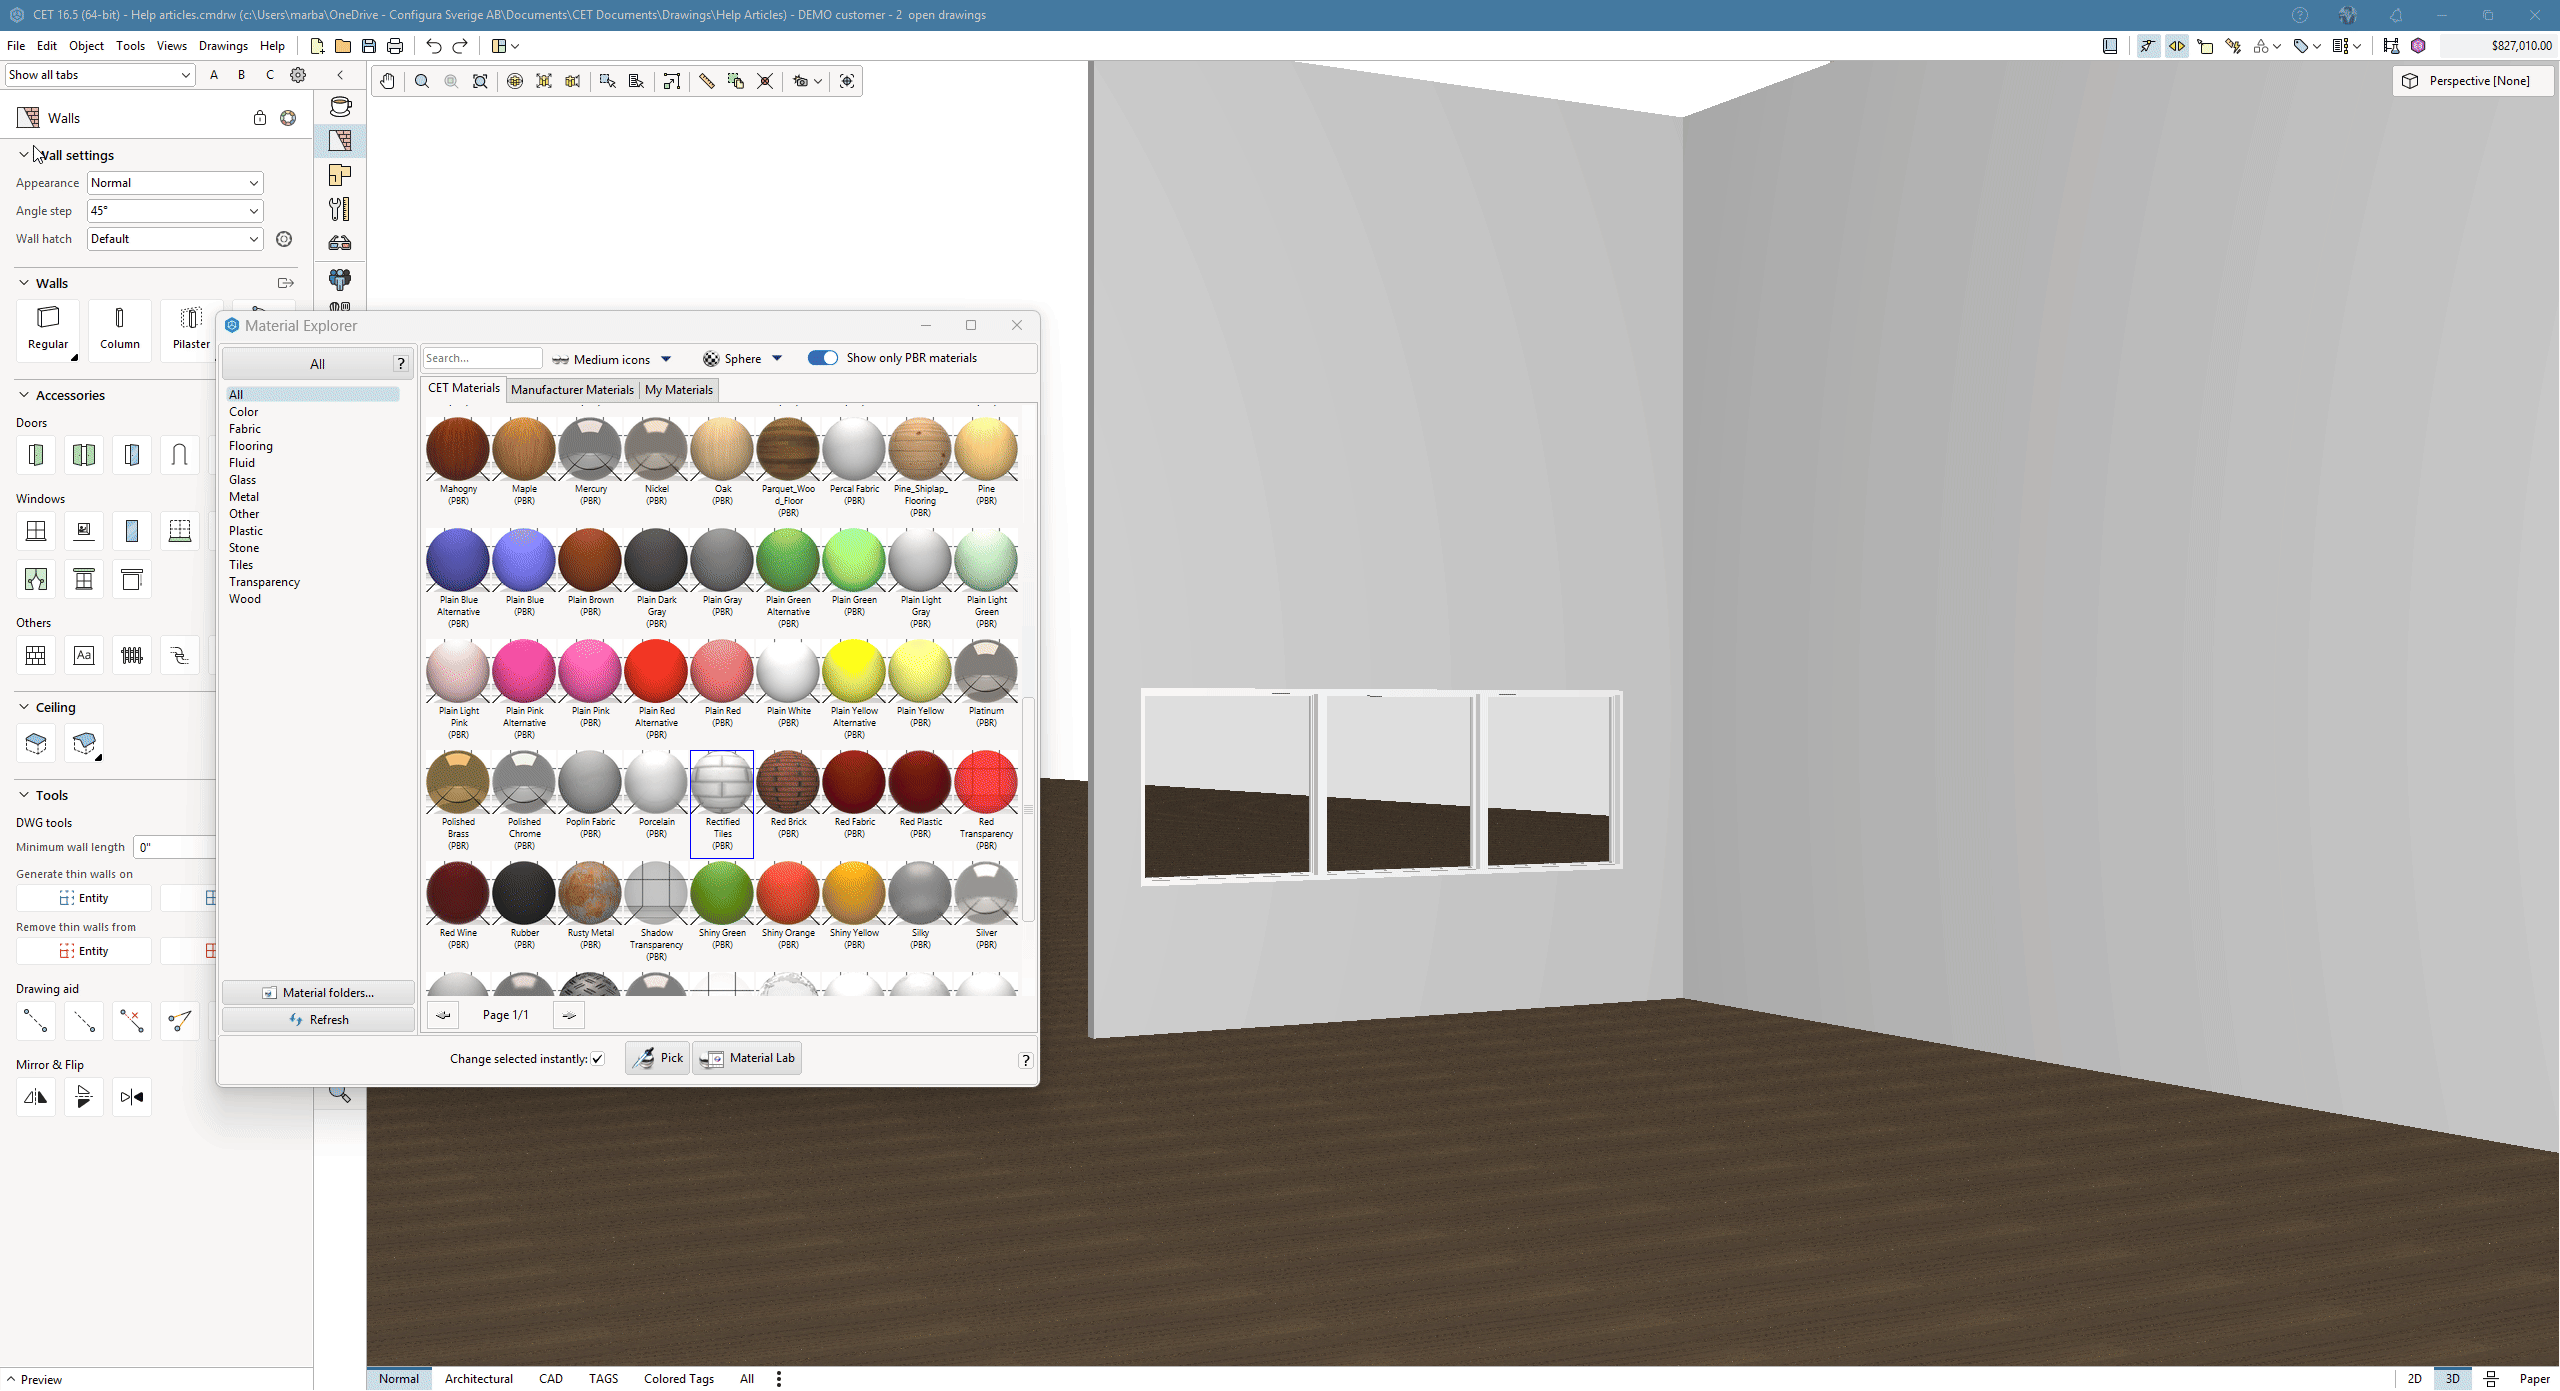Open the Wall hatch dropdown
The width and height of the screenshot is (2560, 1391).
click(x=175, y=239)
